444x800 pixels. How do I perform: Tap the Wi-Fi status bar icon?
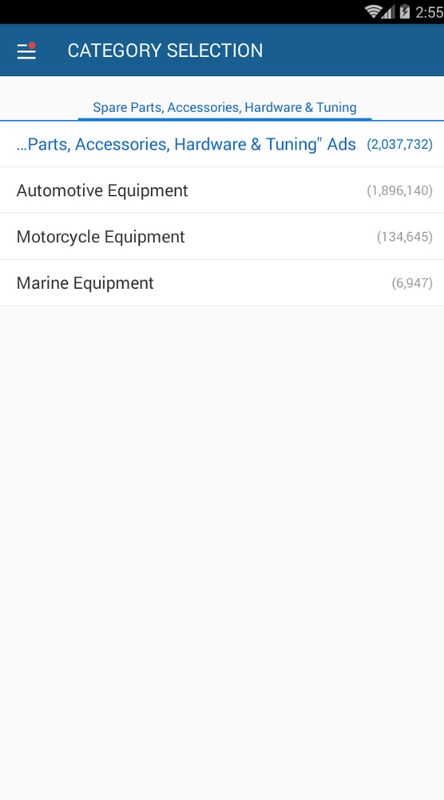coord(374,11)
